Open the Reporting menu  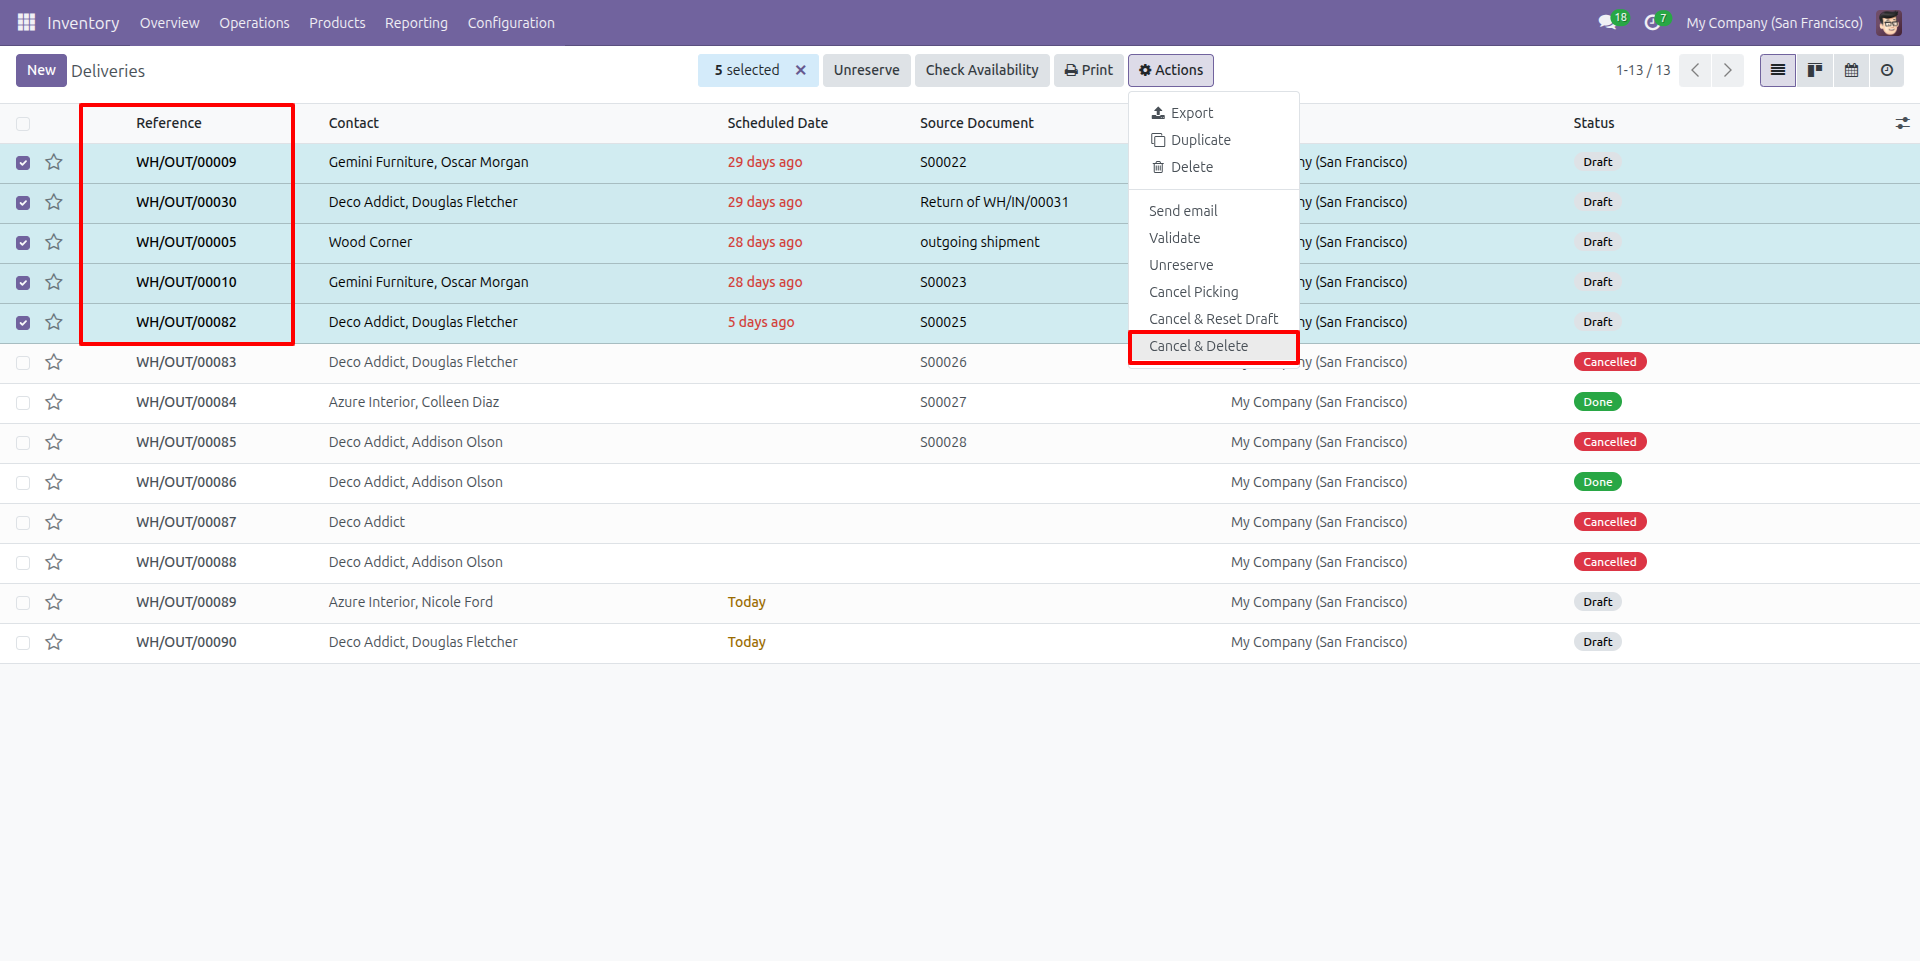coord(416,22)
